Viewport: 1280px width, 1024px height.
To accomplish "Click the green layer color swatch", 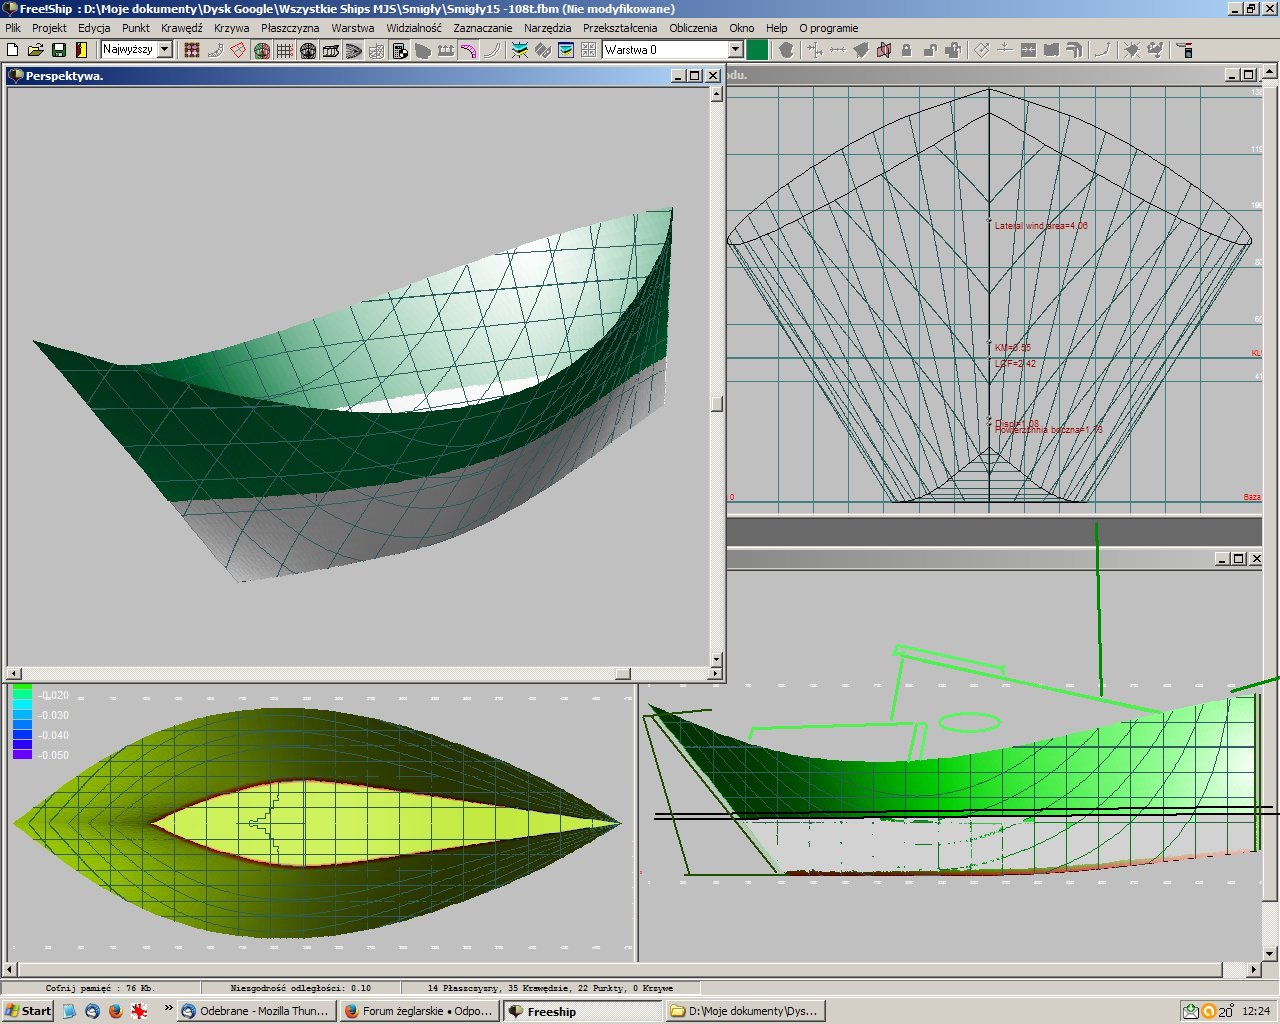I will (757, 50).
